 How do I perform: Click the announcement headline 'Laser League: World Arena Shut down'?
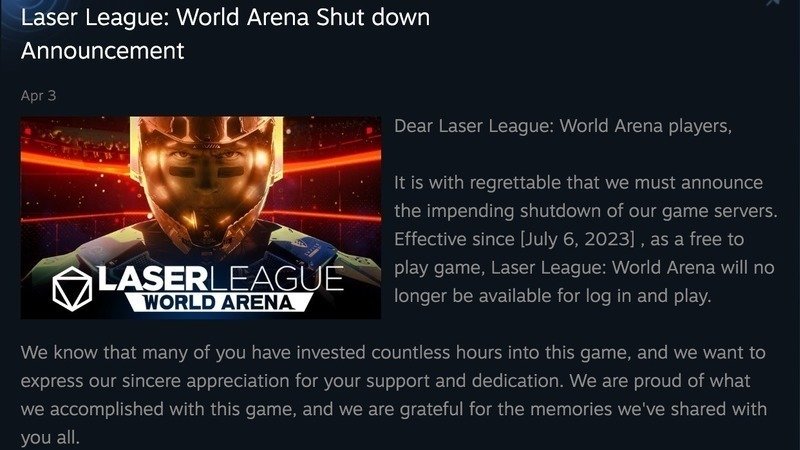pyautogui.click(x=225, y=17)
